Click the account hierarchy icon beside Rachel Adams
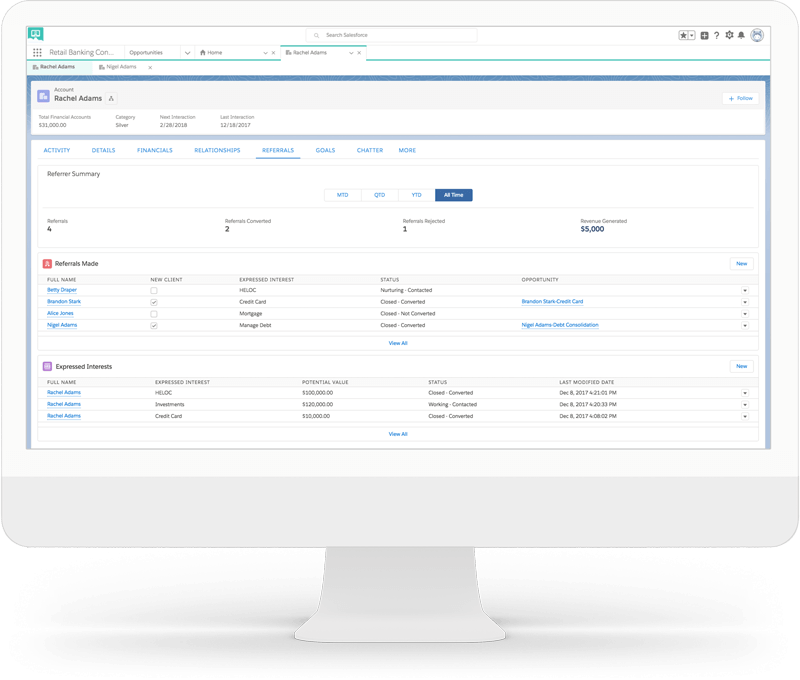Image resolution: width=800 pixels, height=680 pixels. tap(111, 98)
